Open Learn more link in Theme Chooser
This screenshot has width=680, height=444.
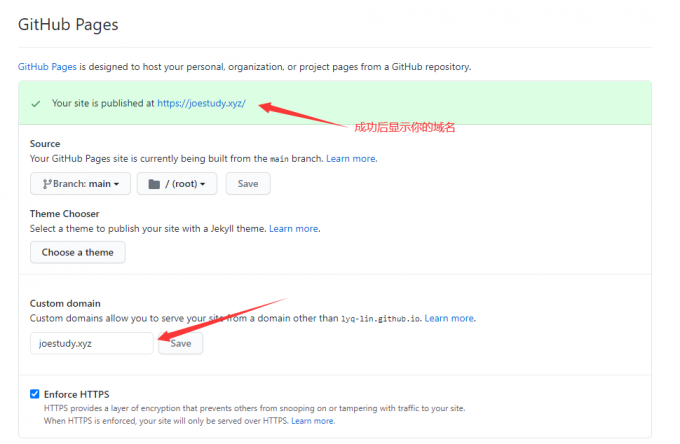[294, 229]
